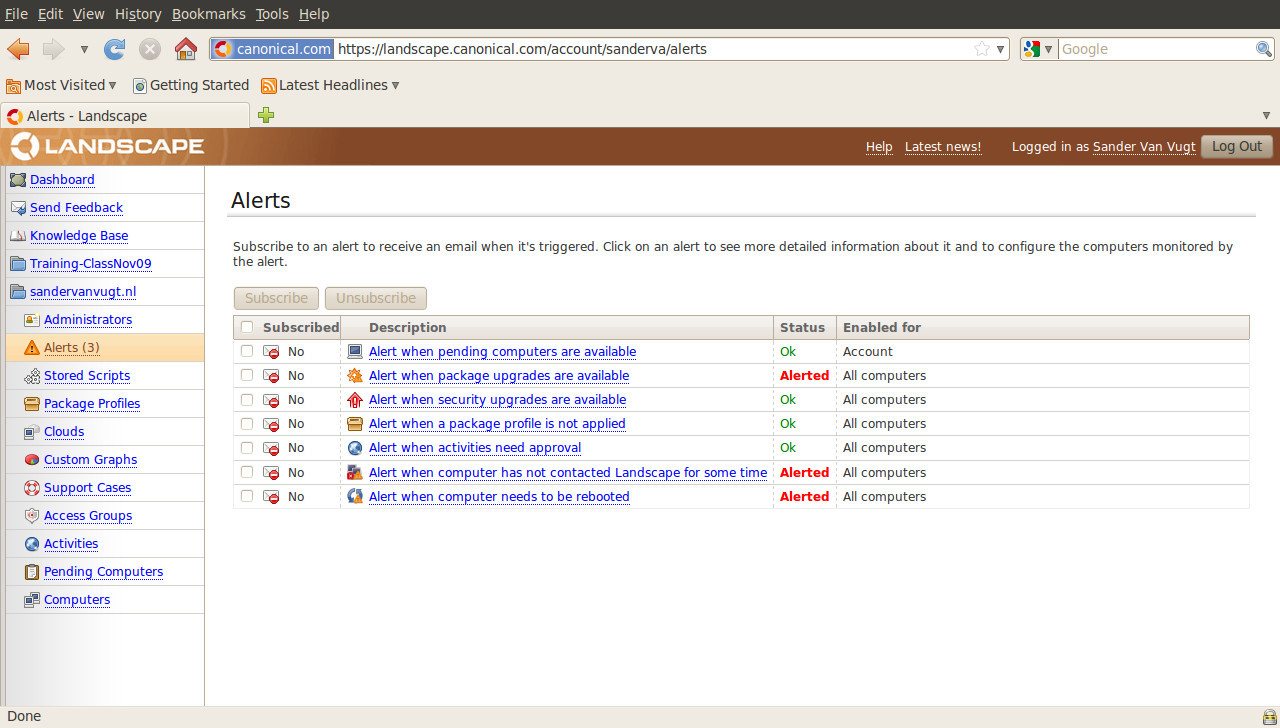The width and height of the screenshot is (1280, 728).
Task: Click the back navigation arrow
Action: [x=18, y=49]
